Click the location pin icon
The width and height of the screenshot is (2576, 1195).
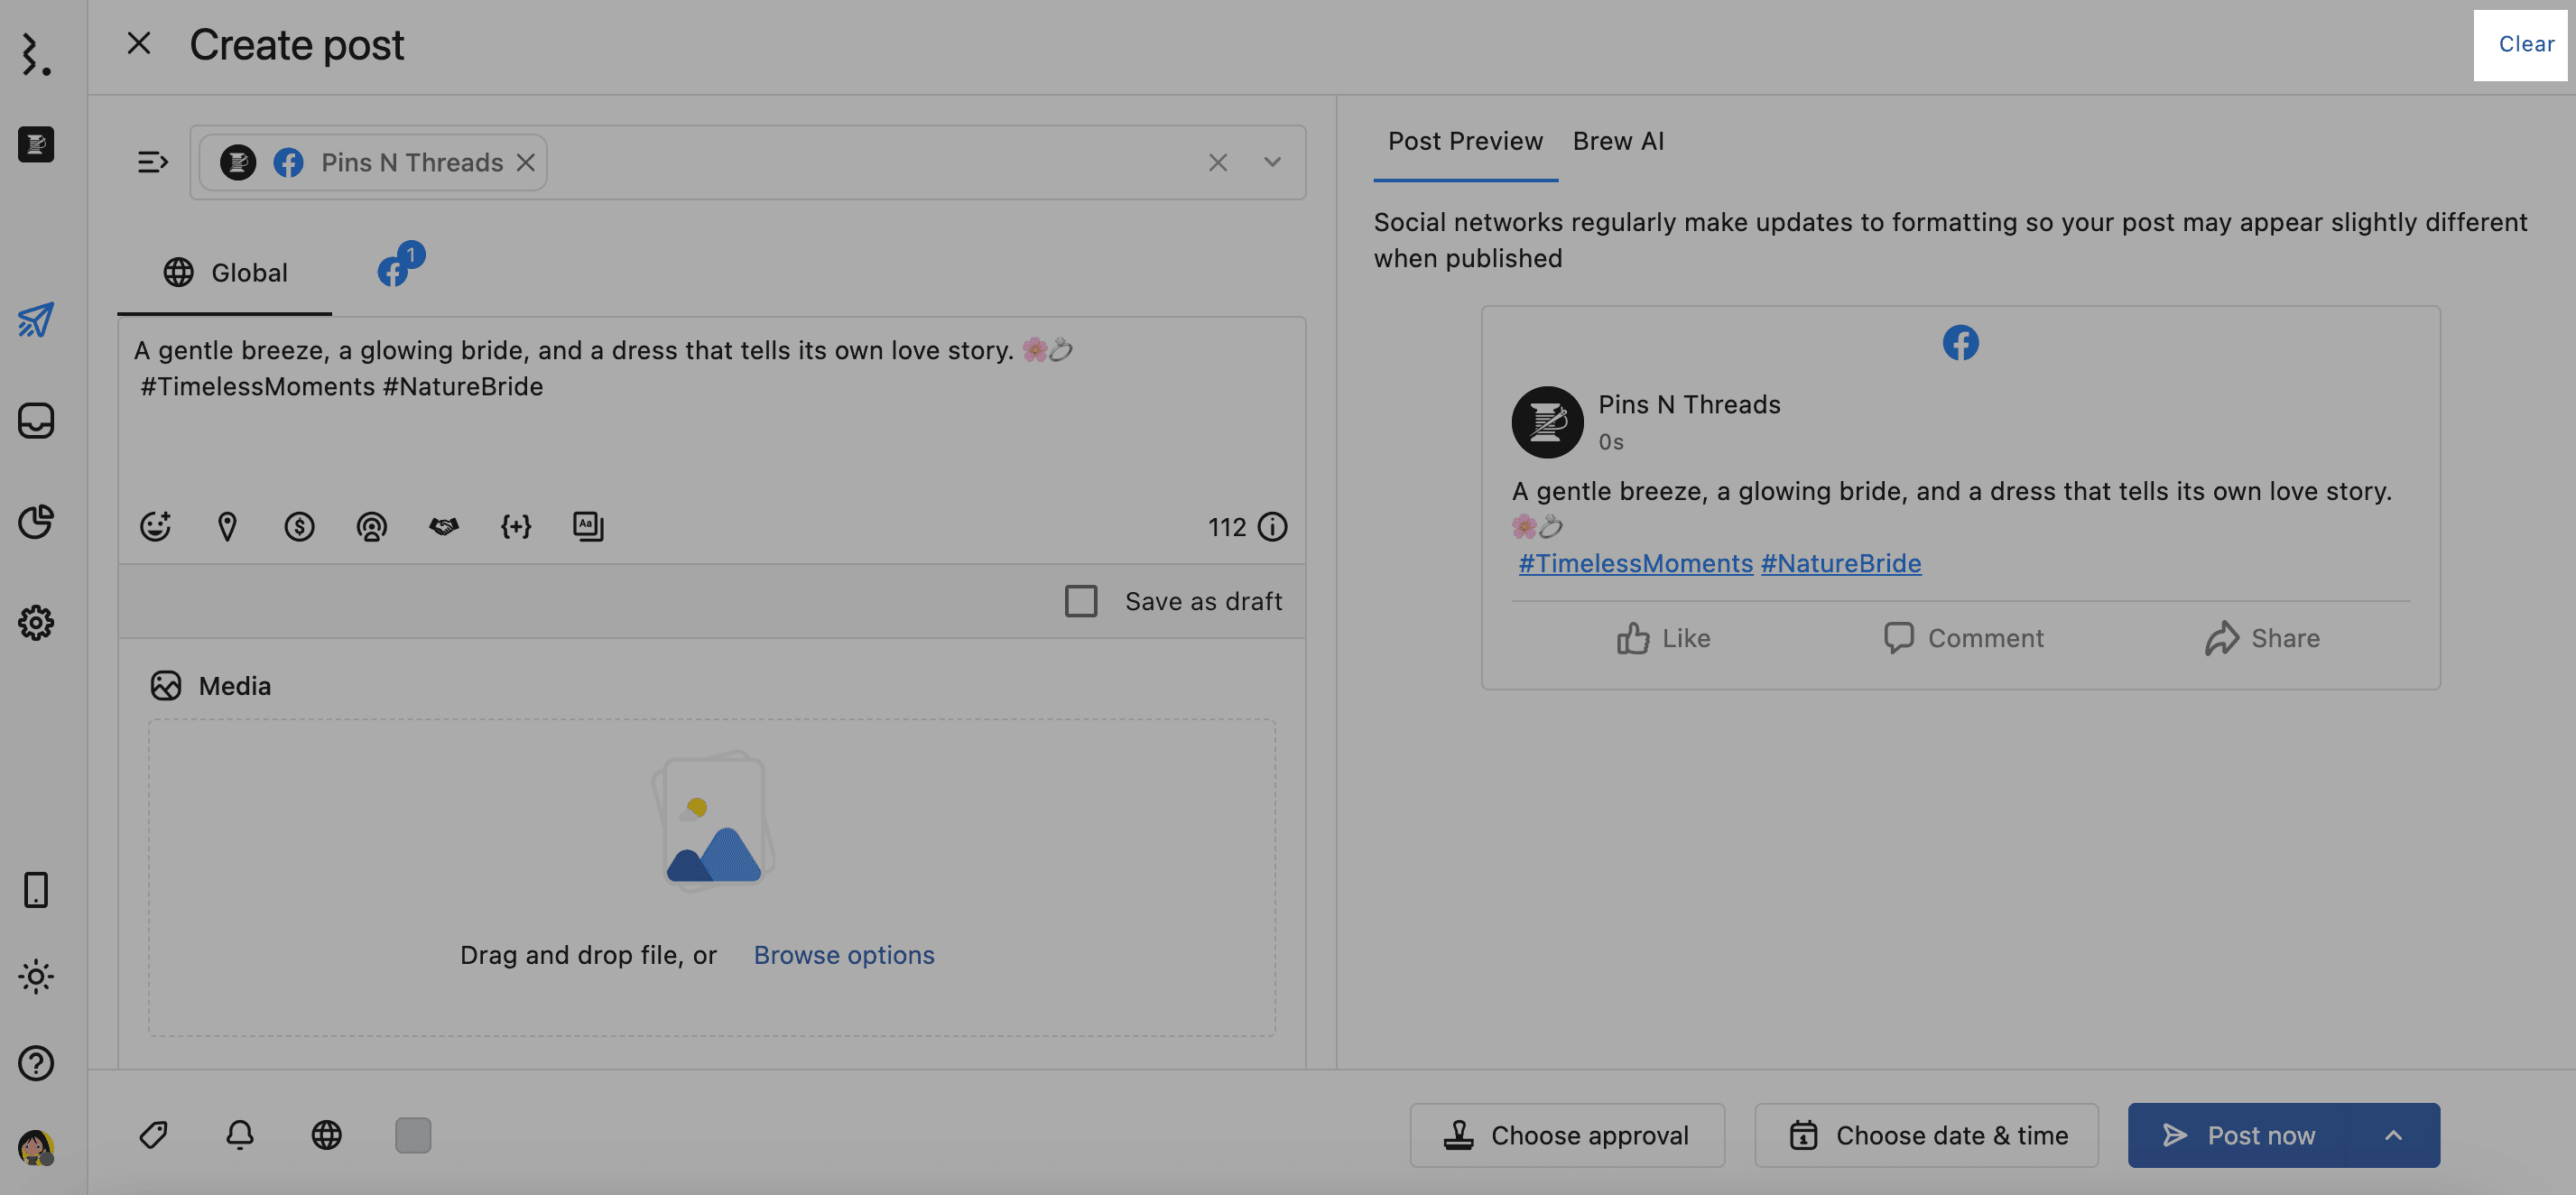coord(227,526)
